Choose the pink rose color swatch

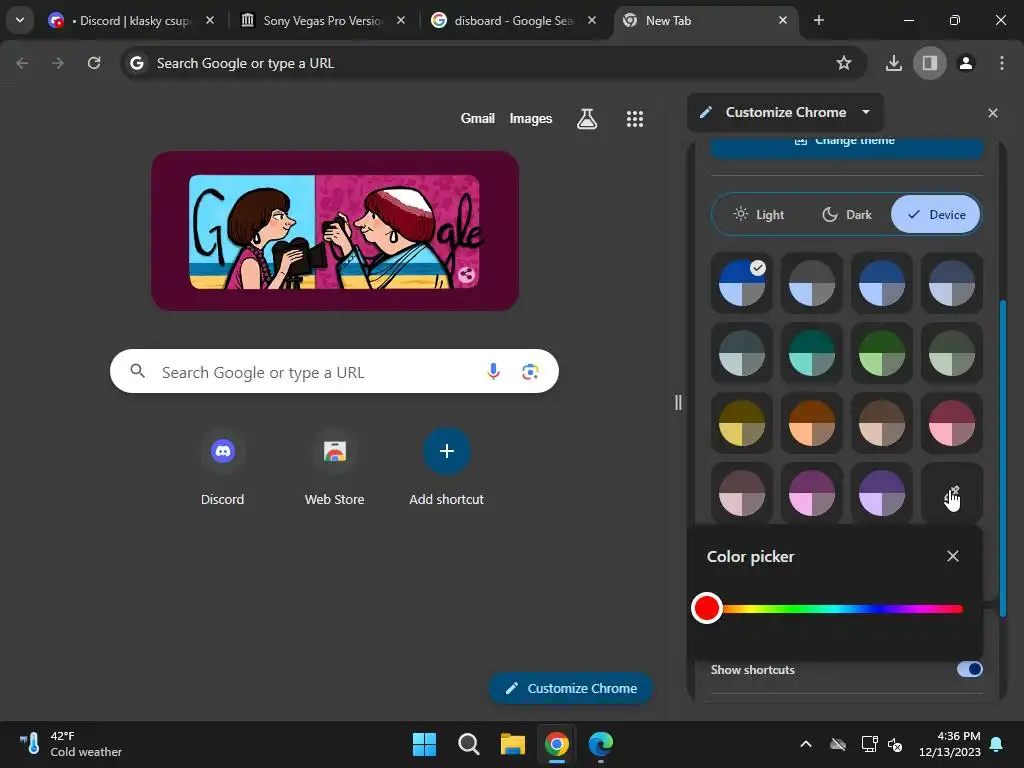click(952, 423)
